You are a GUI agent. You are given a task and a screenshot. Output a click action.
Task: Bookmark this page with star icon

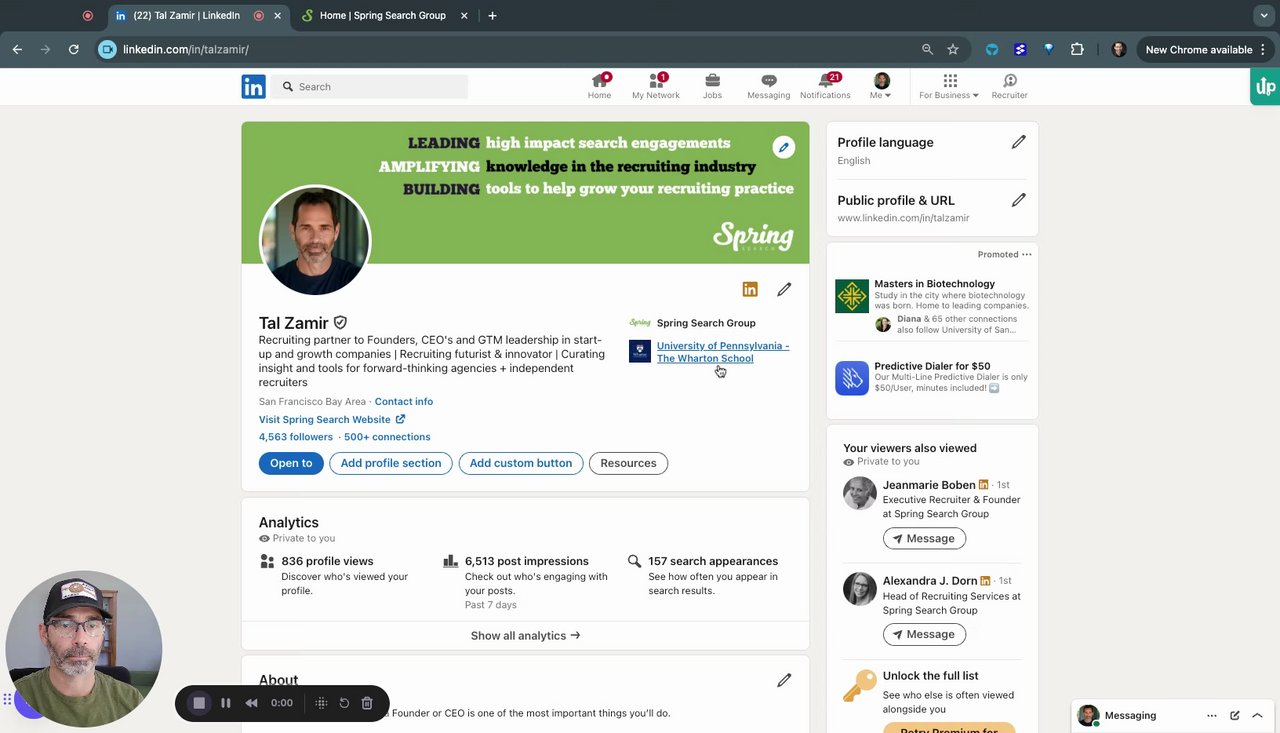pyautogui.click(x=953, y=49)
